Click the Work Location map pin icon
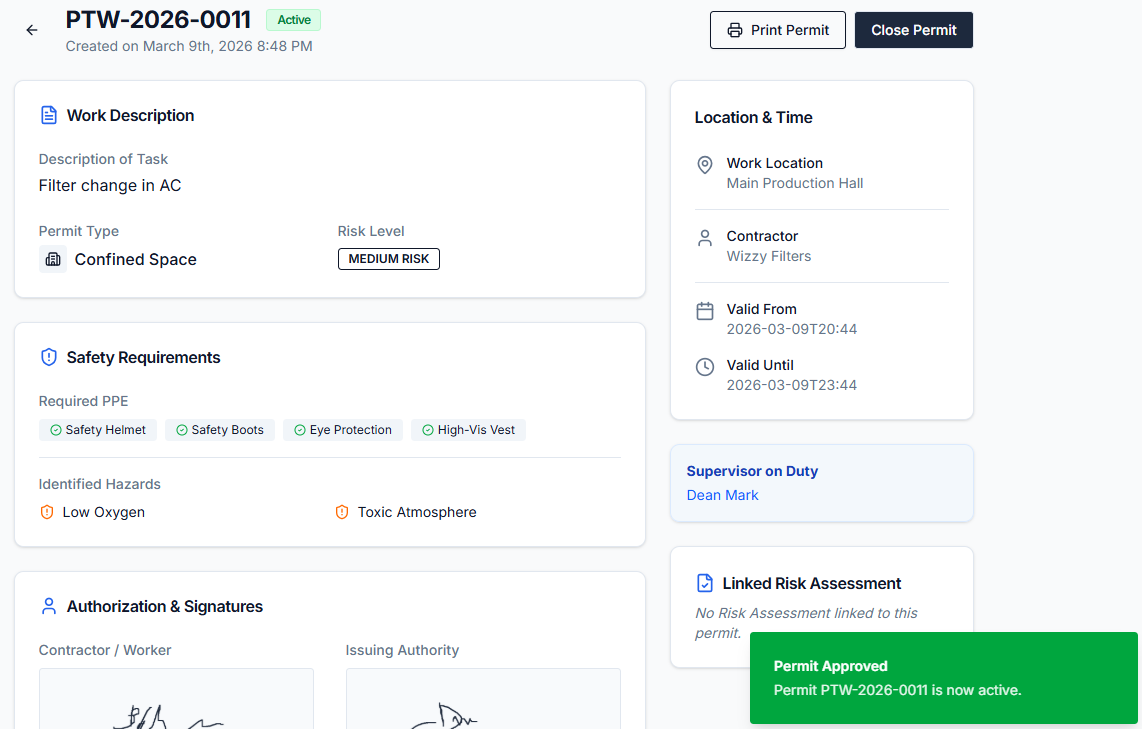 (x=705, y=165)
